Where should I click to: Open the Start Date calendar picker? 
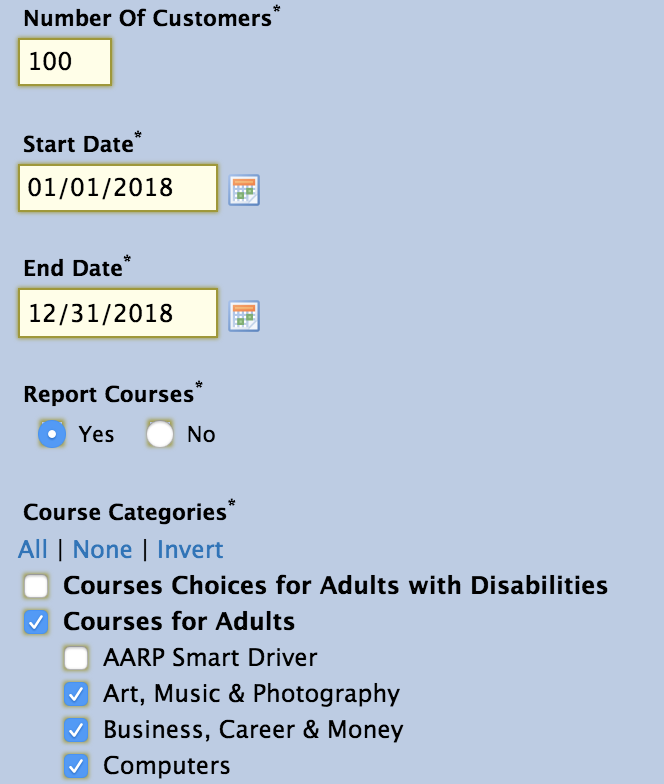[244, 190]
